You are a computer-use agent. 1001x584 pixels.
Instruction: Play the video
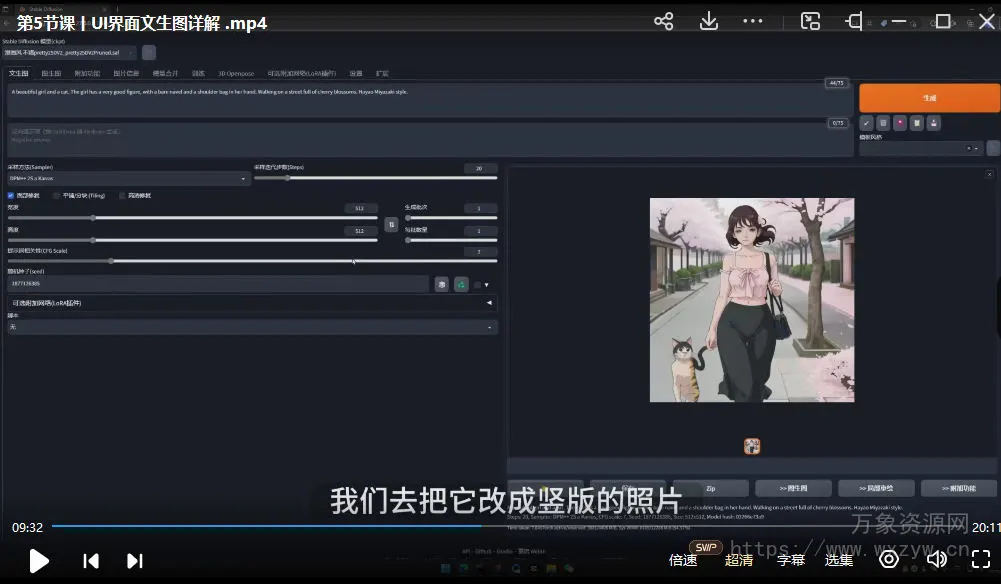pyautogui.click(x=39, y=560)
